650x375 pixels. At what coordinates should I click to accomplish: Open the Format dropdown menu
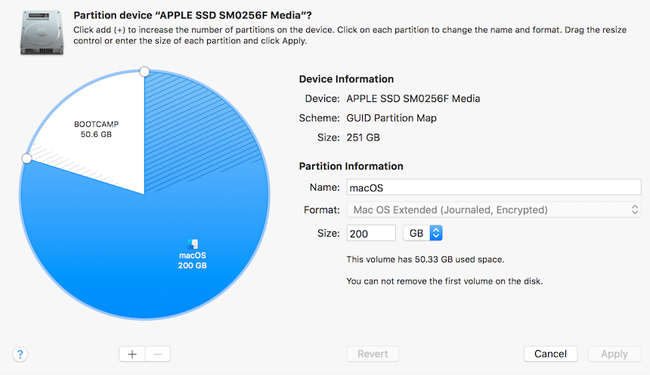(494, 210)
